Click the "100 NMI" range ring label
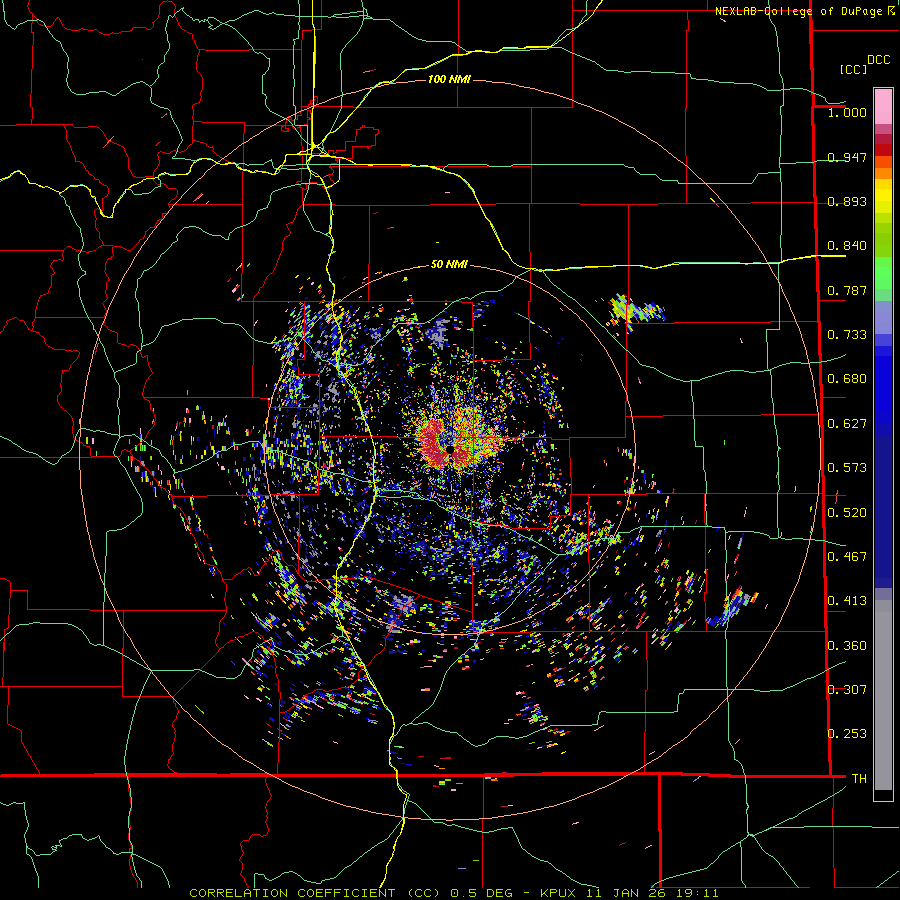900x900 pixels. (449, 79)
